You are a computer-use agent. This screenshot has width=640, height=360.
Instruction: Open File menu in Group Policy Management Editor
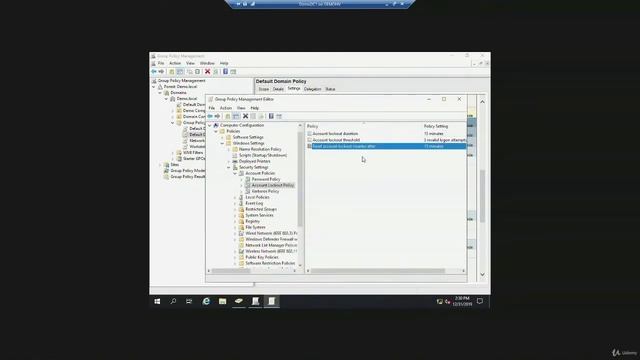pos(211,108)
